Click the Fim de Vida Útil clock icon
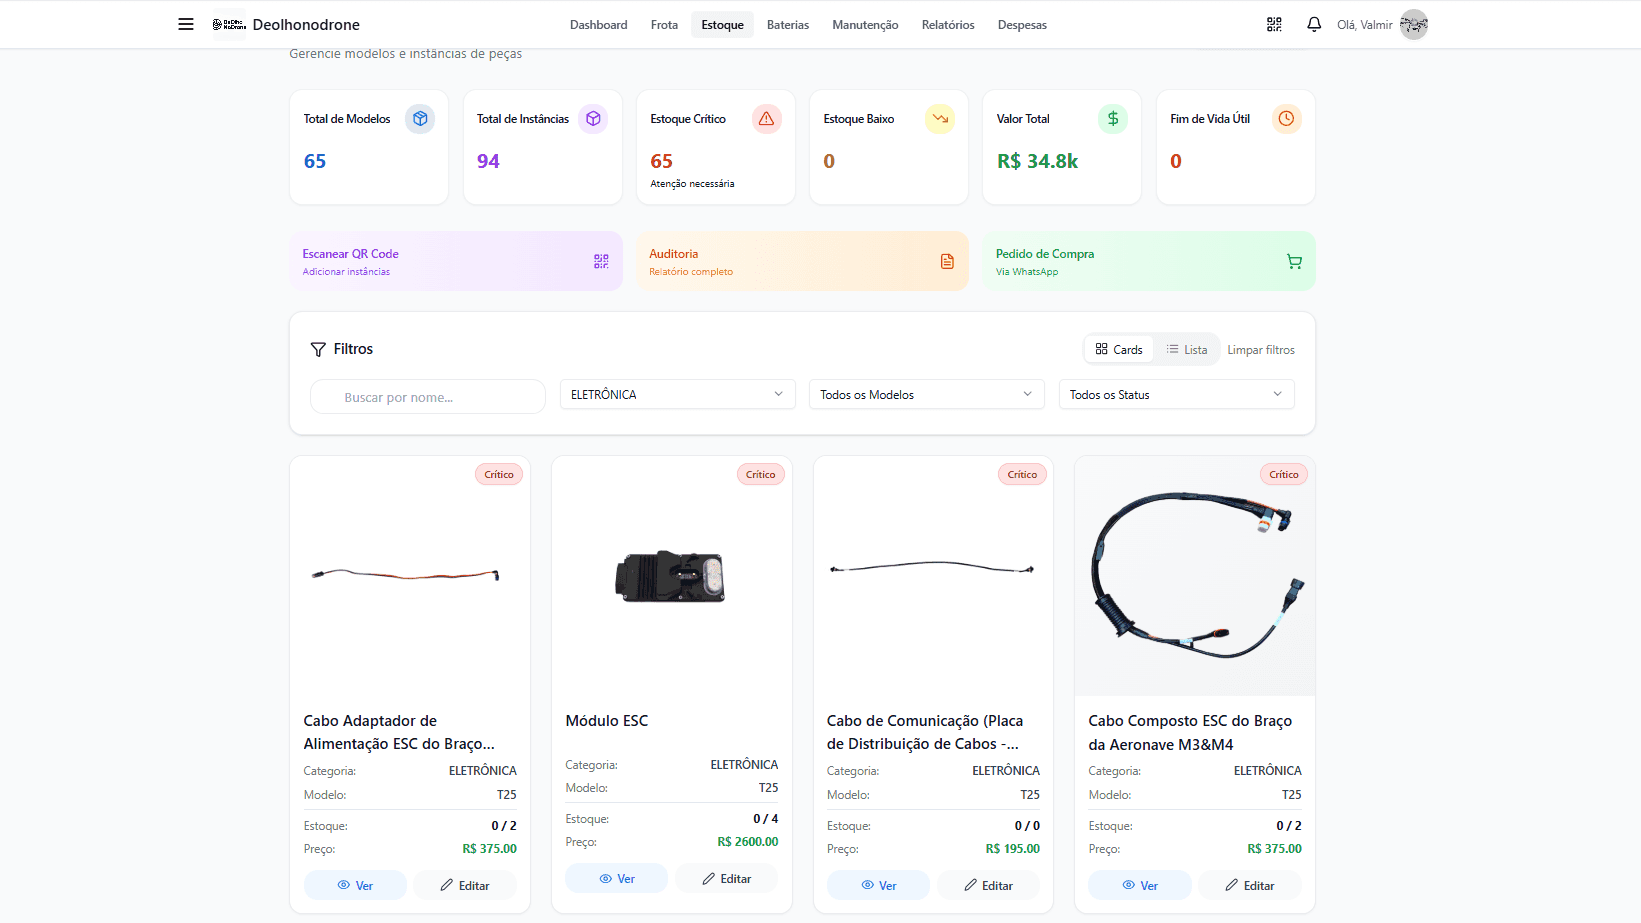 pos(1286,119)
